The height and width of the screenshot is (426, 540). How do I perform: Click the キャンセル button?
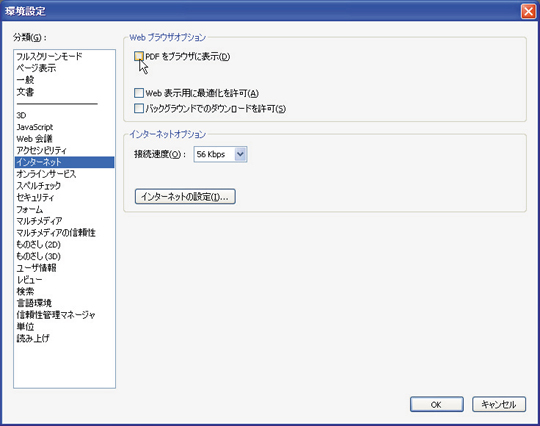point(499,404)
